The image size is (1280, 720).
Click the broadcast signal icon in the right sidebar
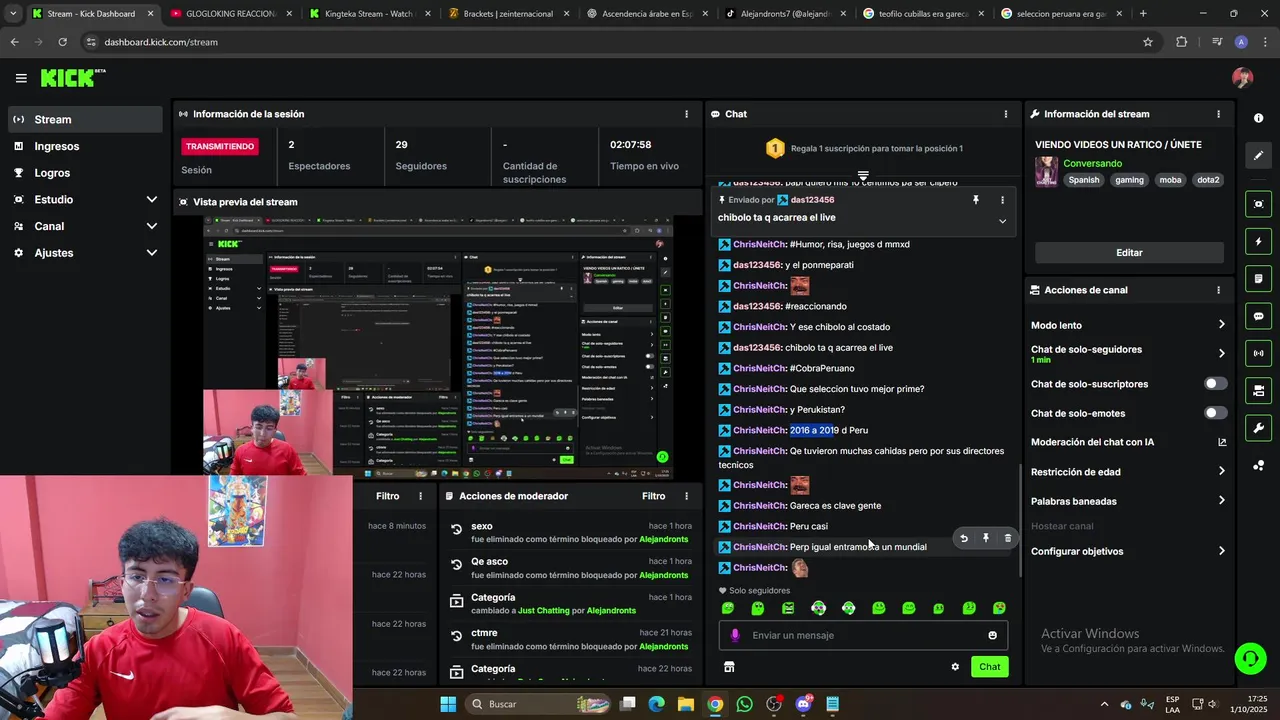(1258, 353)
